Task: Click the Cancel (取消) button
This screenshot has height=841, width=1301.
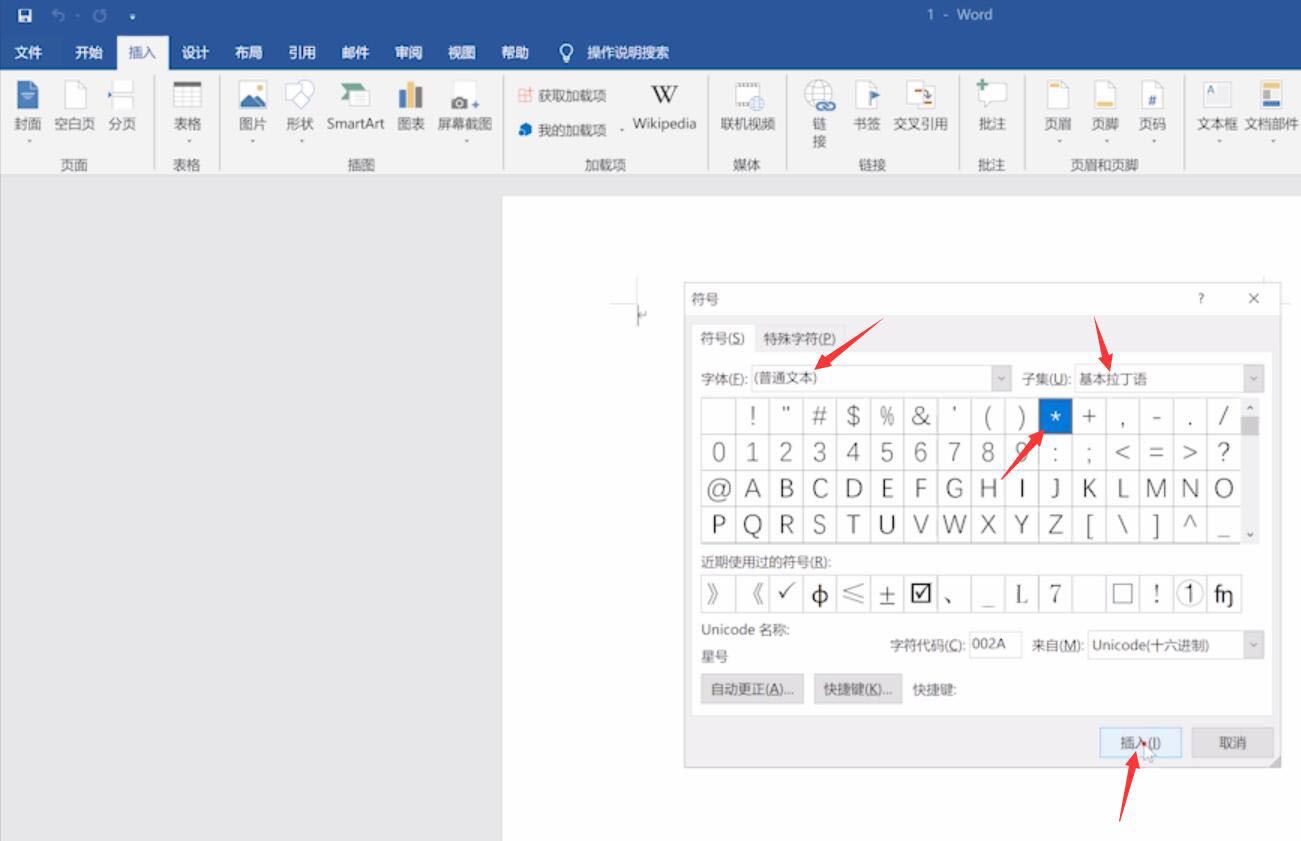Action: (1232, 743)
